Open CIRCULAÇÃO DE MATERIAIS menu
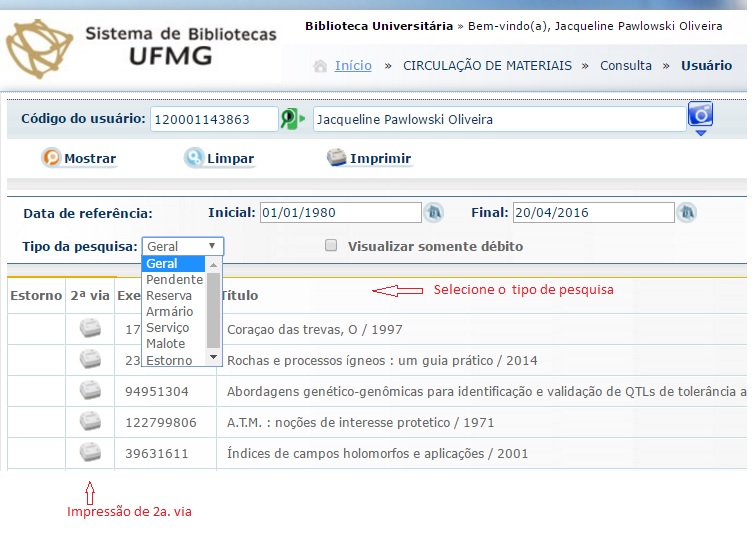 tap(487, 65)
